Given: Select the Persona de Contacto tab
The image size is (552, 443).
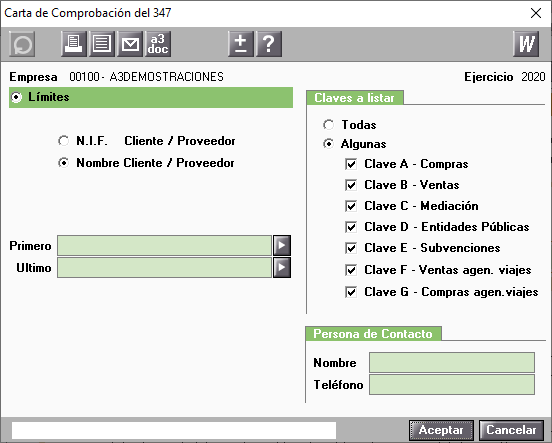Looking at the screenshot, I should click(373, 333).
